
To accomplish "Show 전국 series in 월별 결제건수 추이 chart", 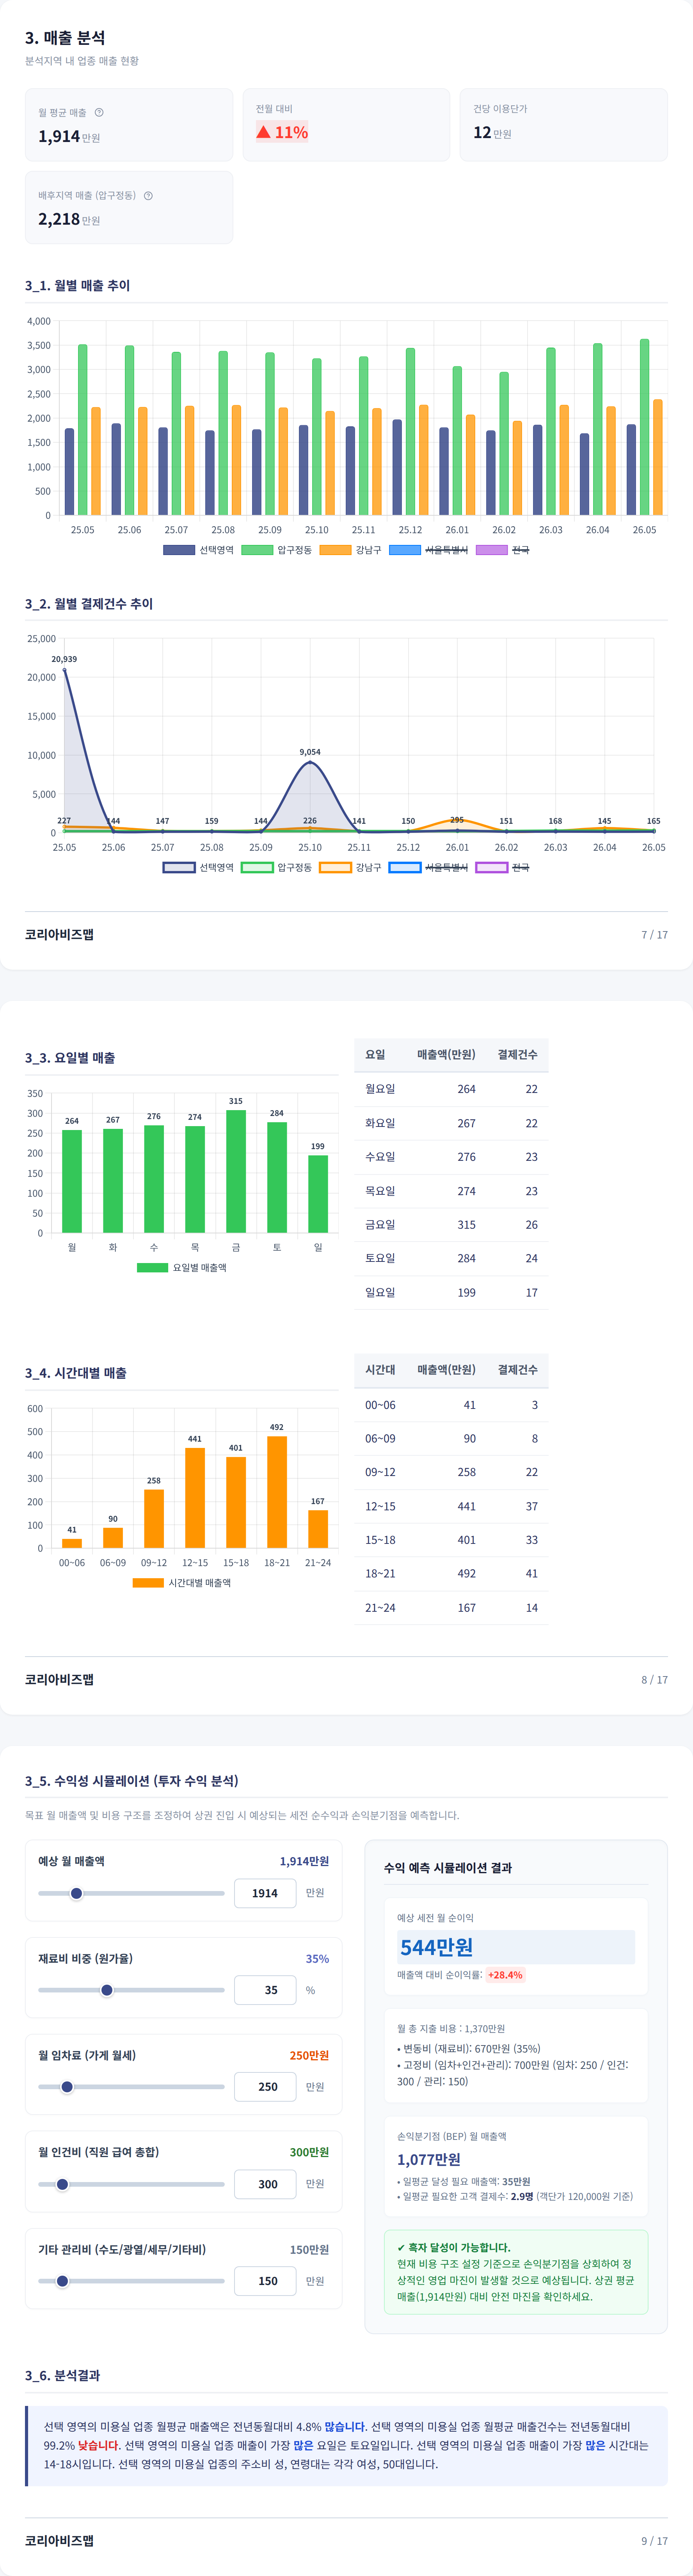I will tap(503, 867).
